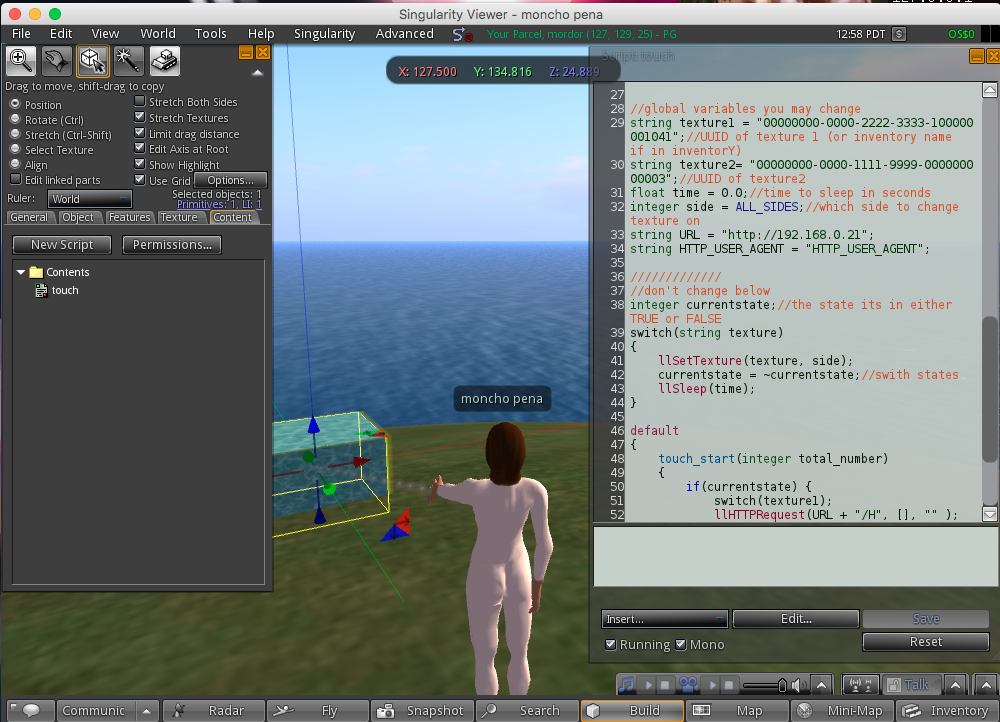Expand the Communicate dropdown arrow
The width and height of the screenshot is (1000, 722).
tap(147, 711)
